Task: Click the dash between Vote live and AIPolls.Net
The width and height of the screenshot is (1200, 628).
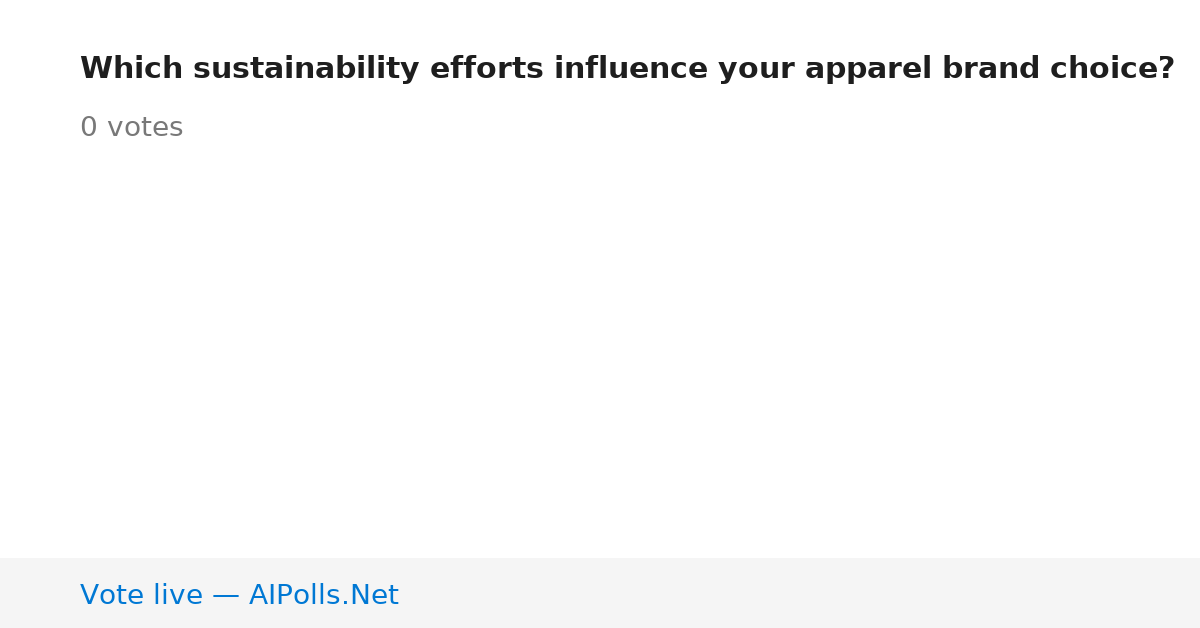Action: pyautogui.click(x=226, y=596)
